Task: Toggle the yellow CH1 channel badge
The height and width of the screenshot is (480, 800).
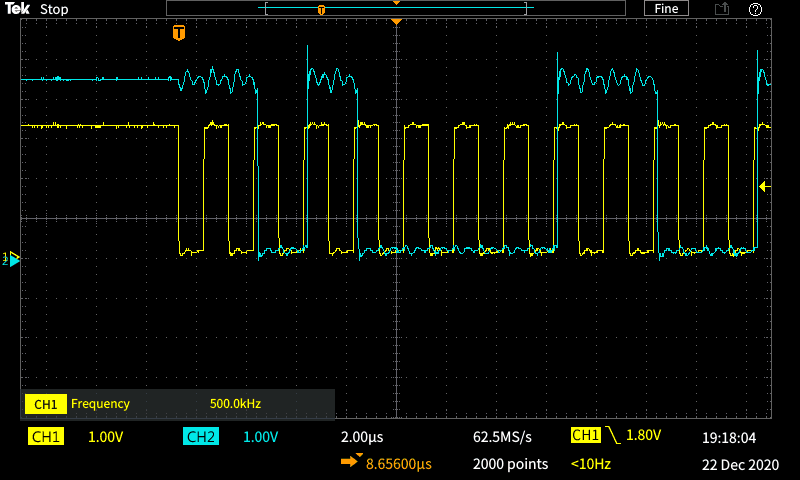Action: tap(46, 437)
